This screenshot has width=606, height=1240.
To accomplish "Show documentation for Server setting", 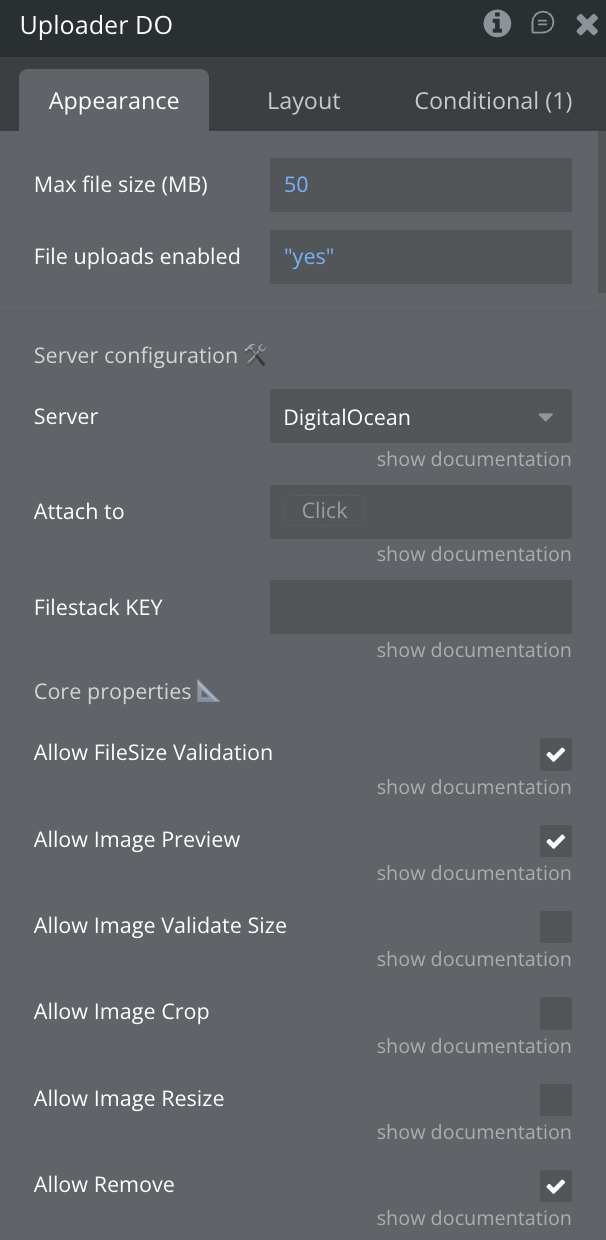I will [474, 459].
